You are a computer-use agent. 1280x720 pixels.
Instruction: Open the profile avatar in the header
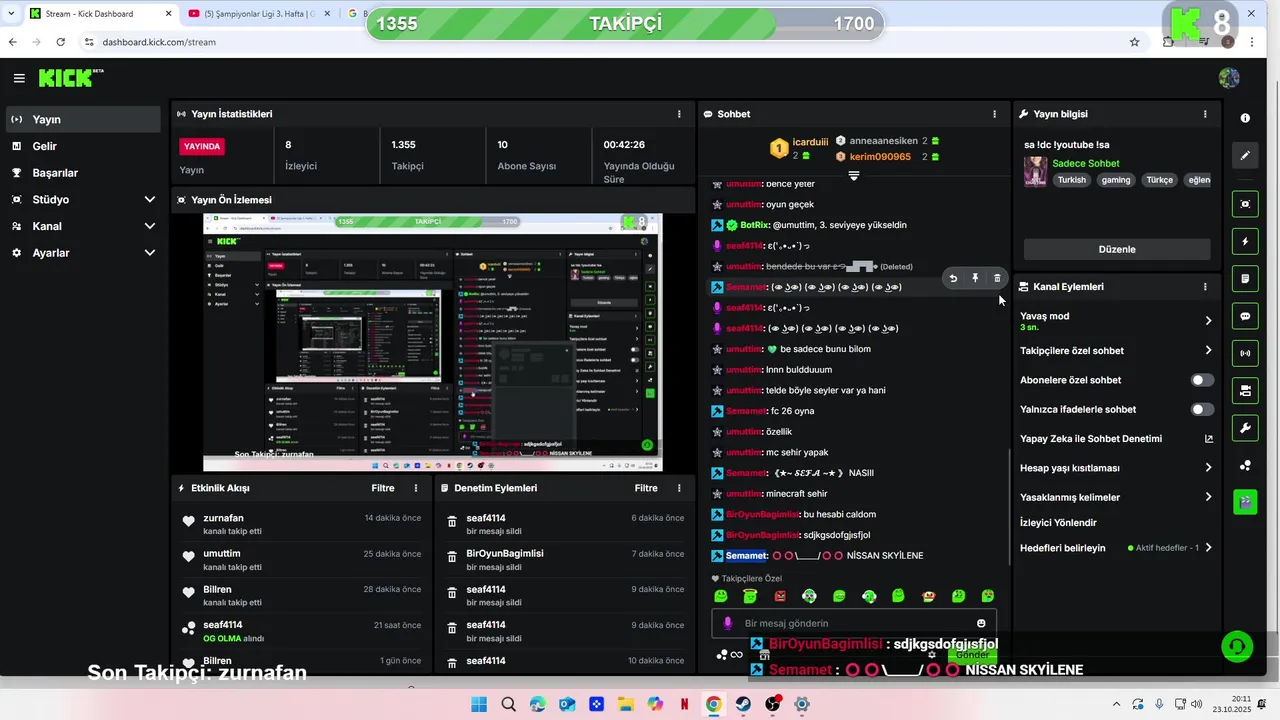click(1229, 78)
